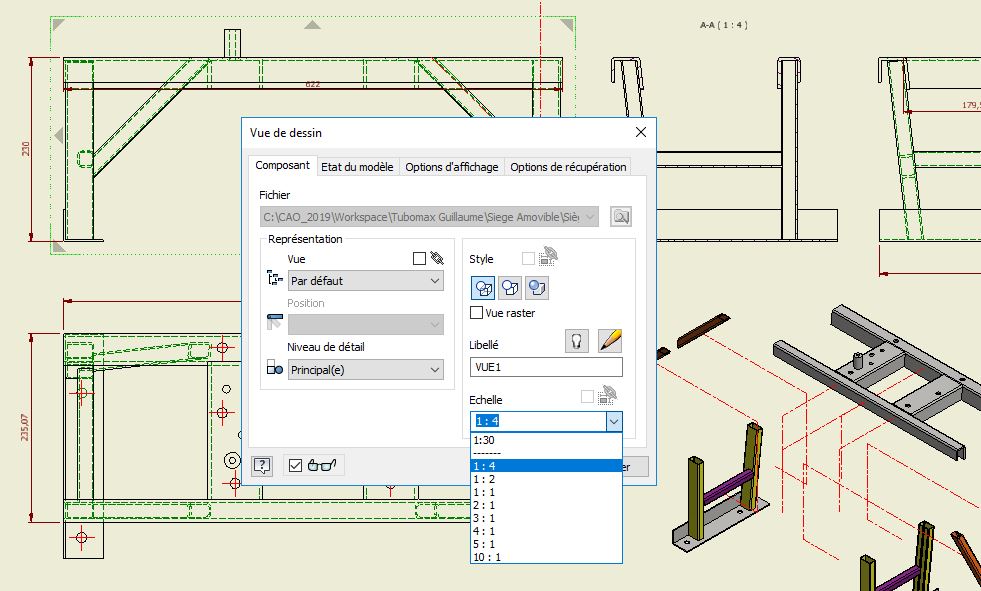
Task: Switch to the Etat du modèle tab
Action: pyautogui.click(x=357, y=167)
